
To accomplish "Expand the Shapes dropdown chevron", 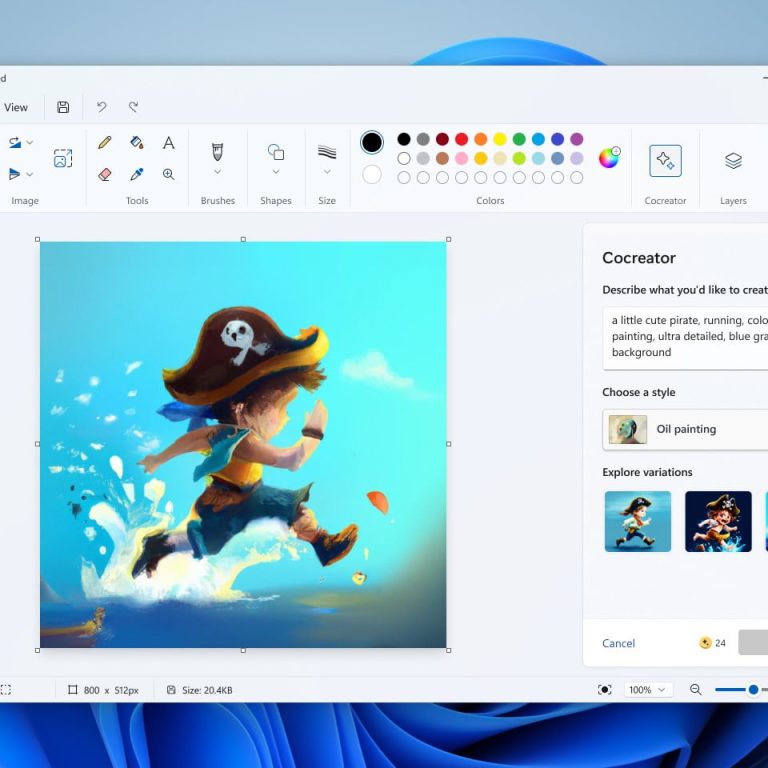I will 276,172.
